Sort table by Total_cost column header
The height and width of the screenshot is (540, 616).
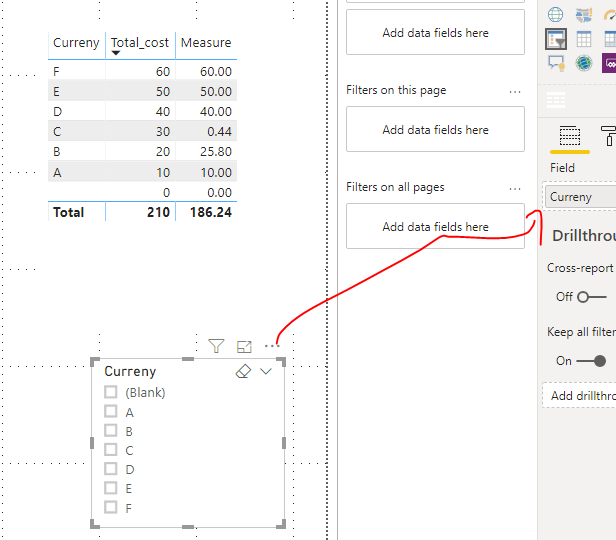click(x=139, y=42)
